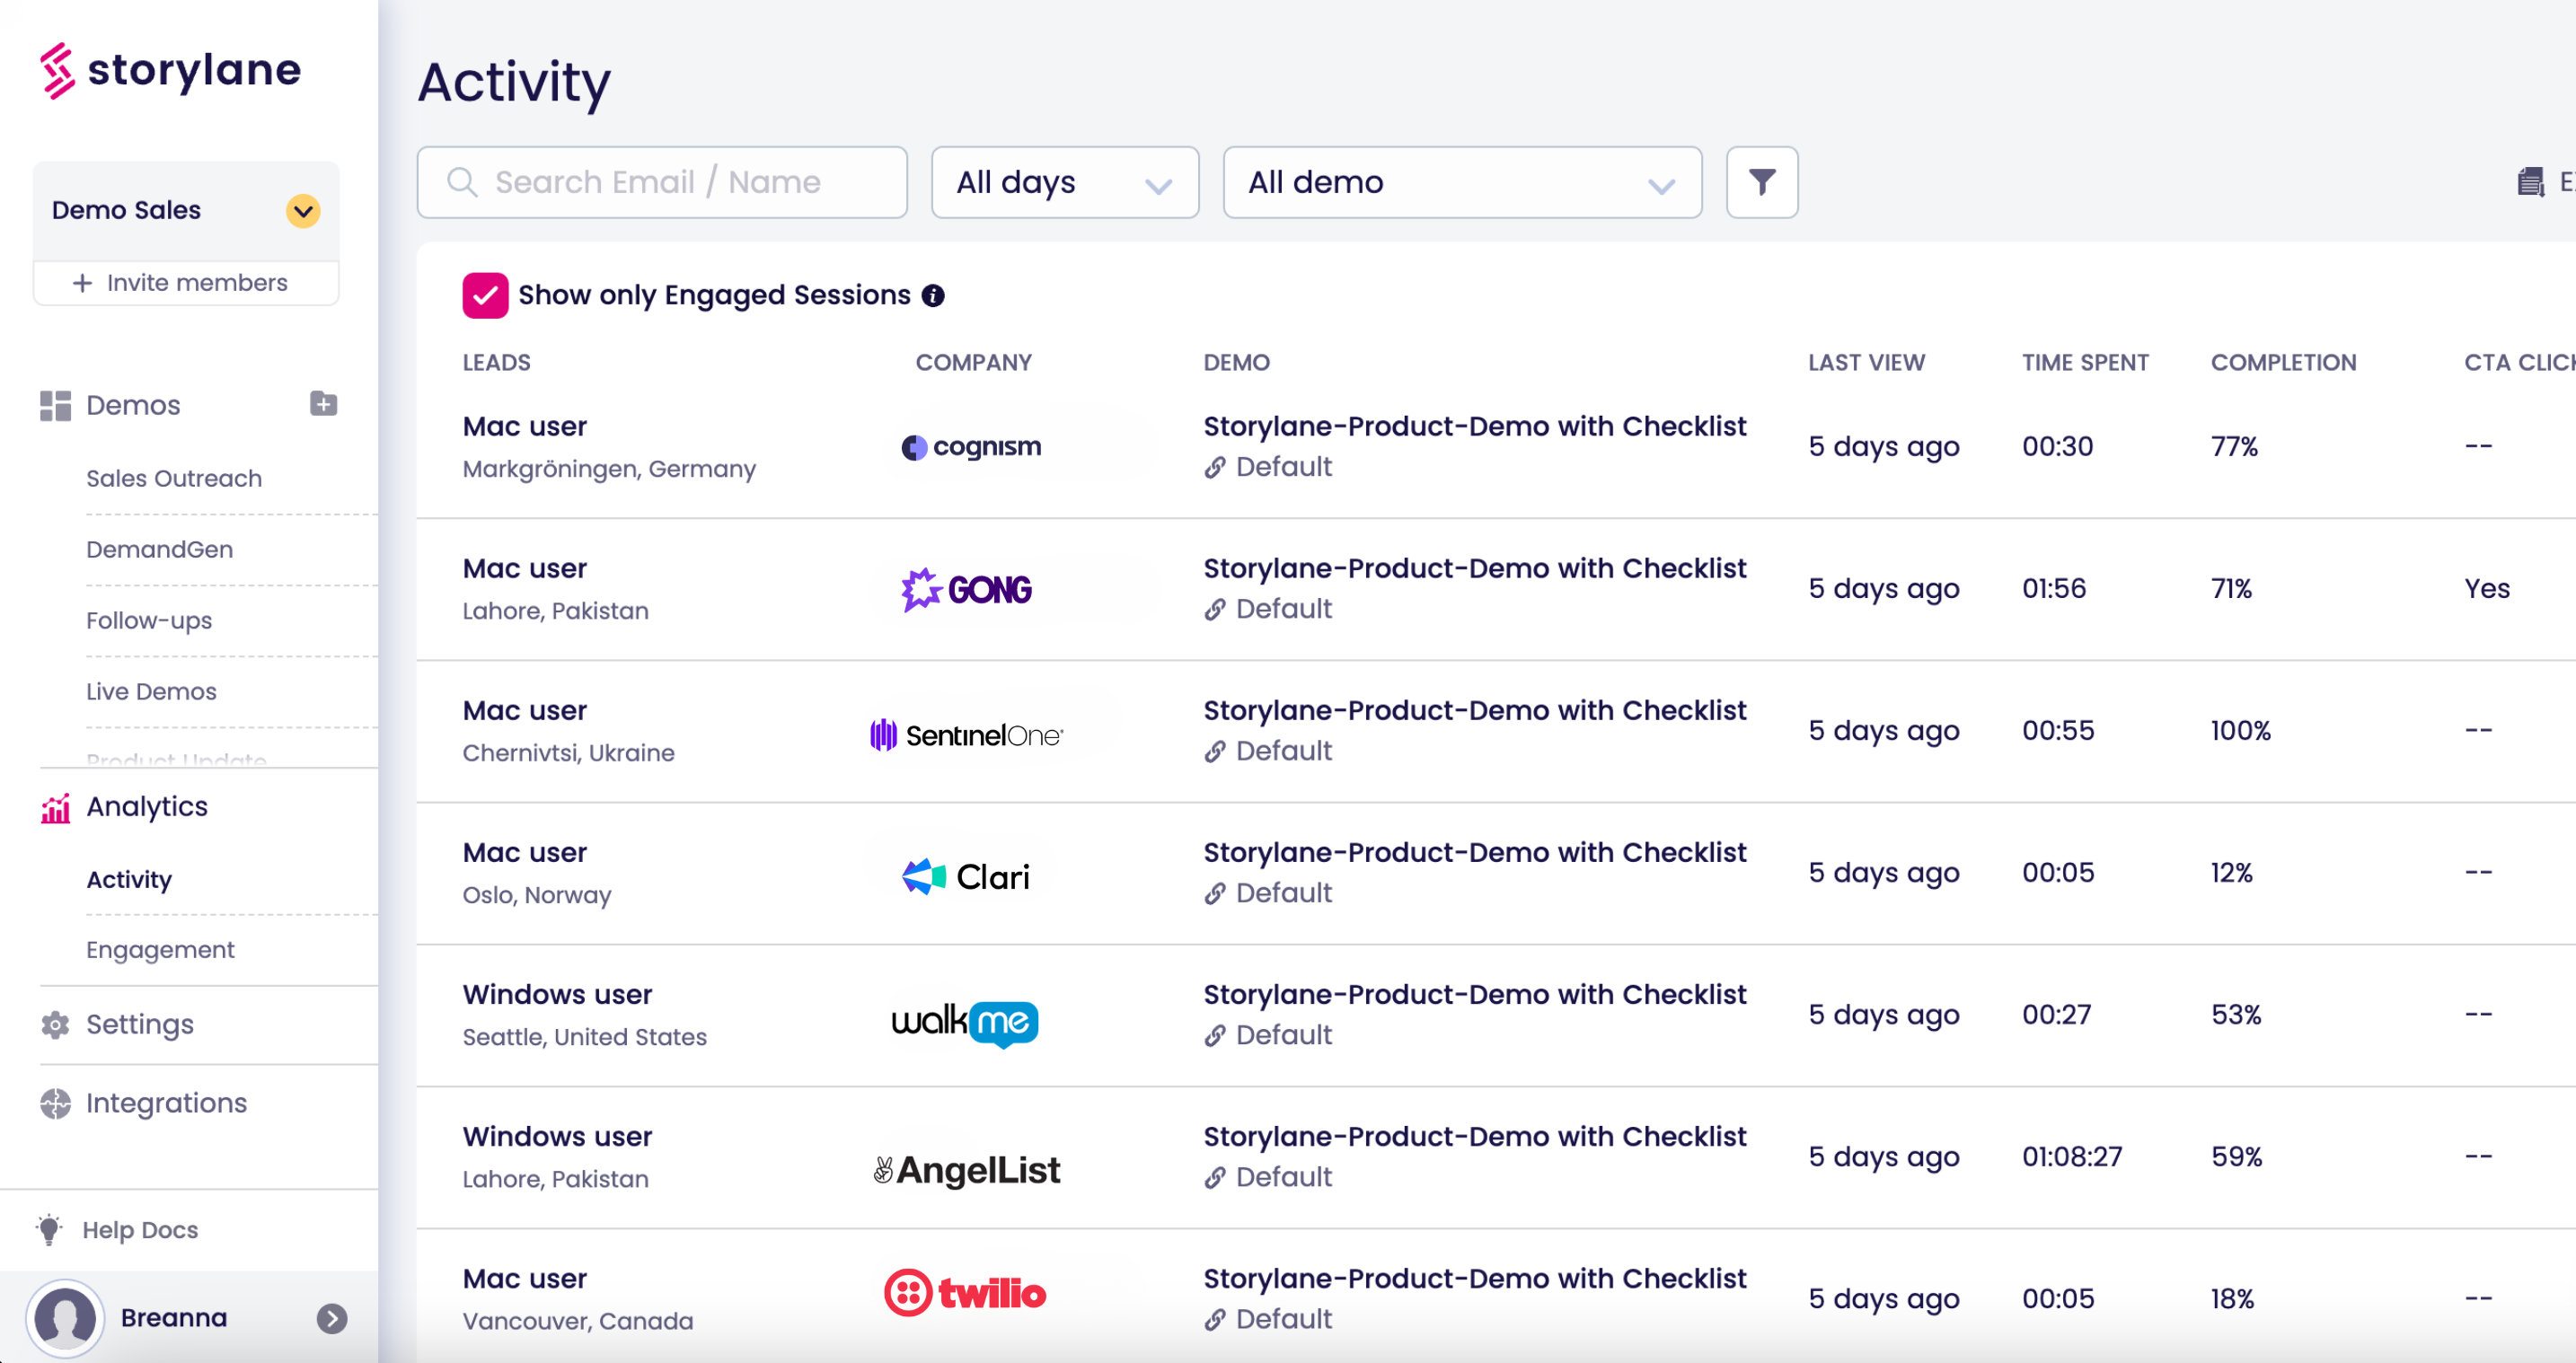This screenshot has width=2576, height=1363.
Task: Uncheck Show only Engaged Sessions checkbox
Action: (x=485, y=295)
